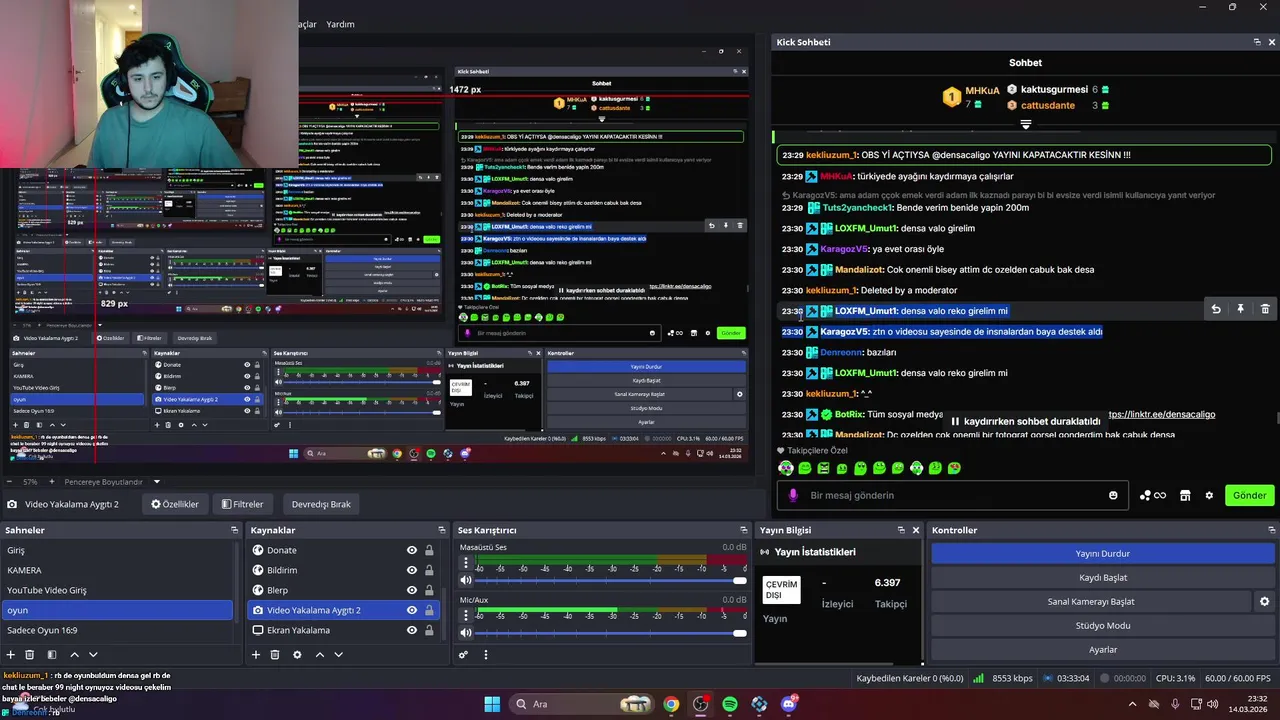Image resolution: width=1280 pixels, height=720 pixels.
Task: Open advanced audio properties gears icon
Action: 463,655
